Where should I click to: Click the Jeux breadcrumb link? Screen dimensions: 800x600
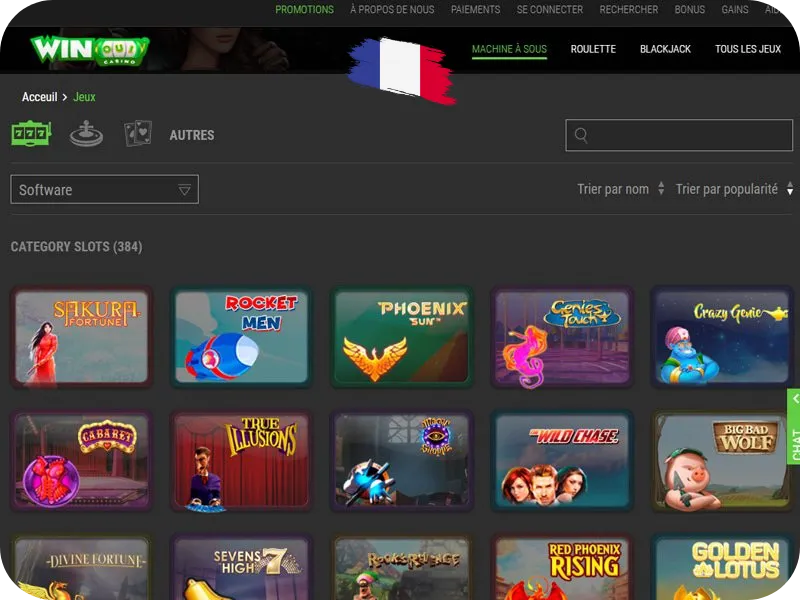click(x=84, y=97)
